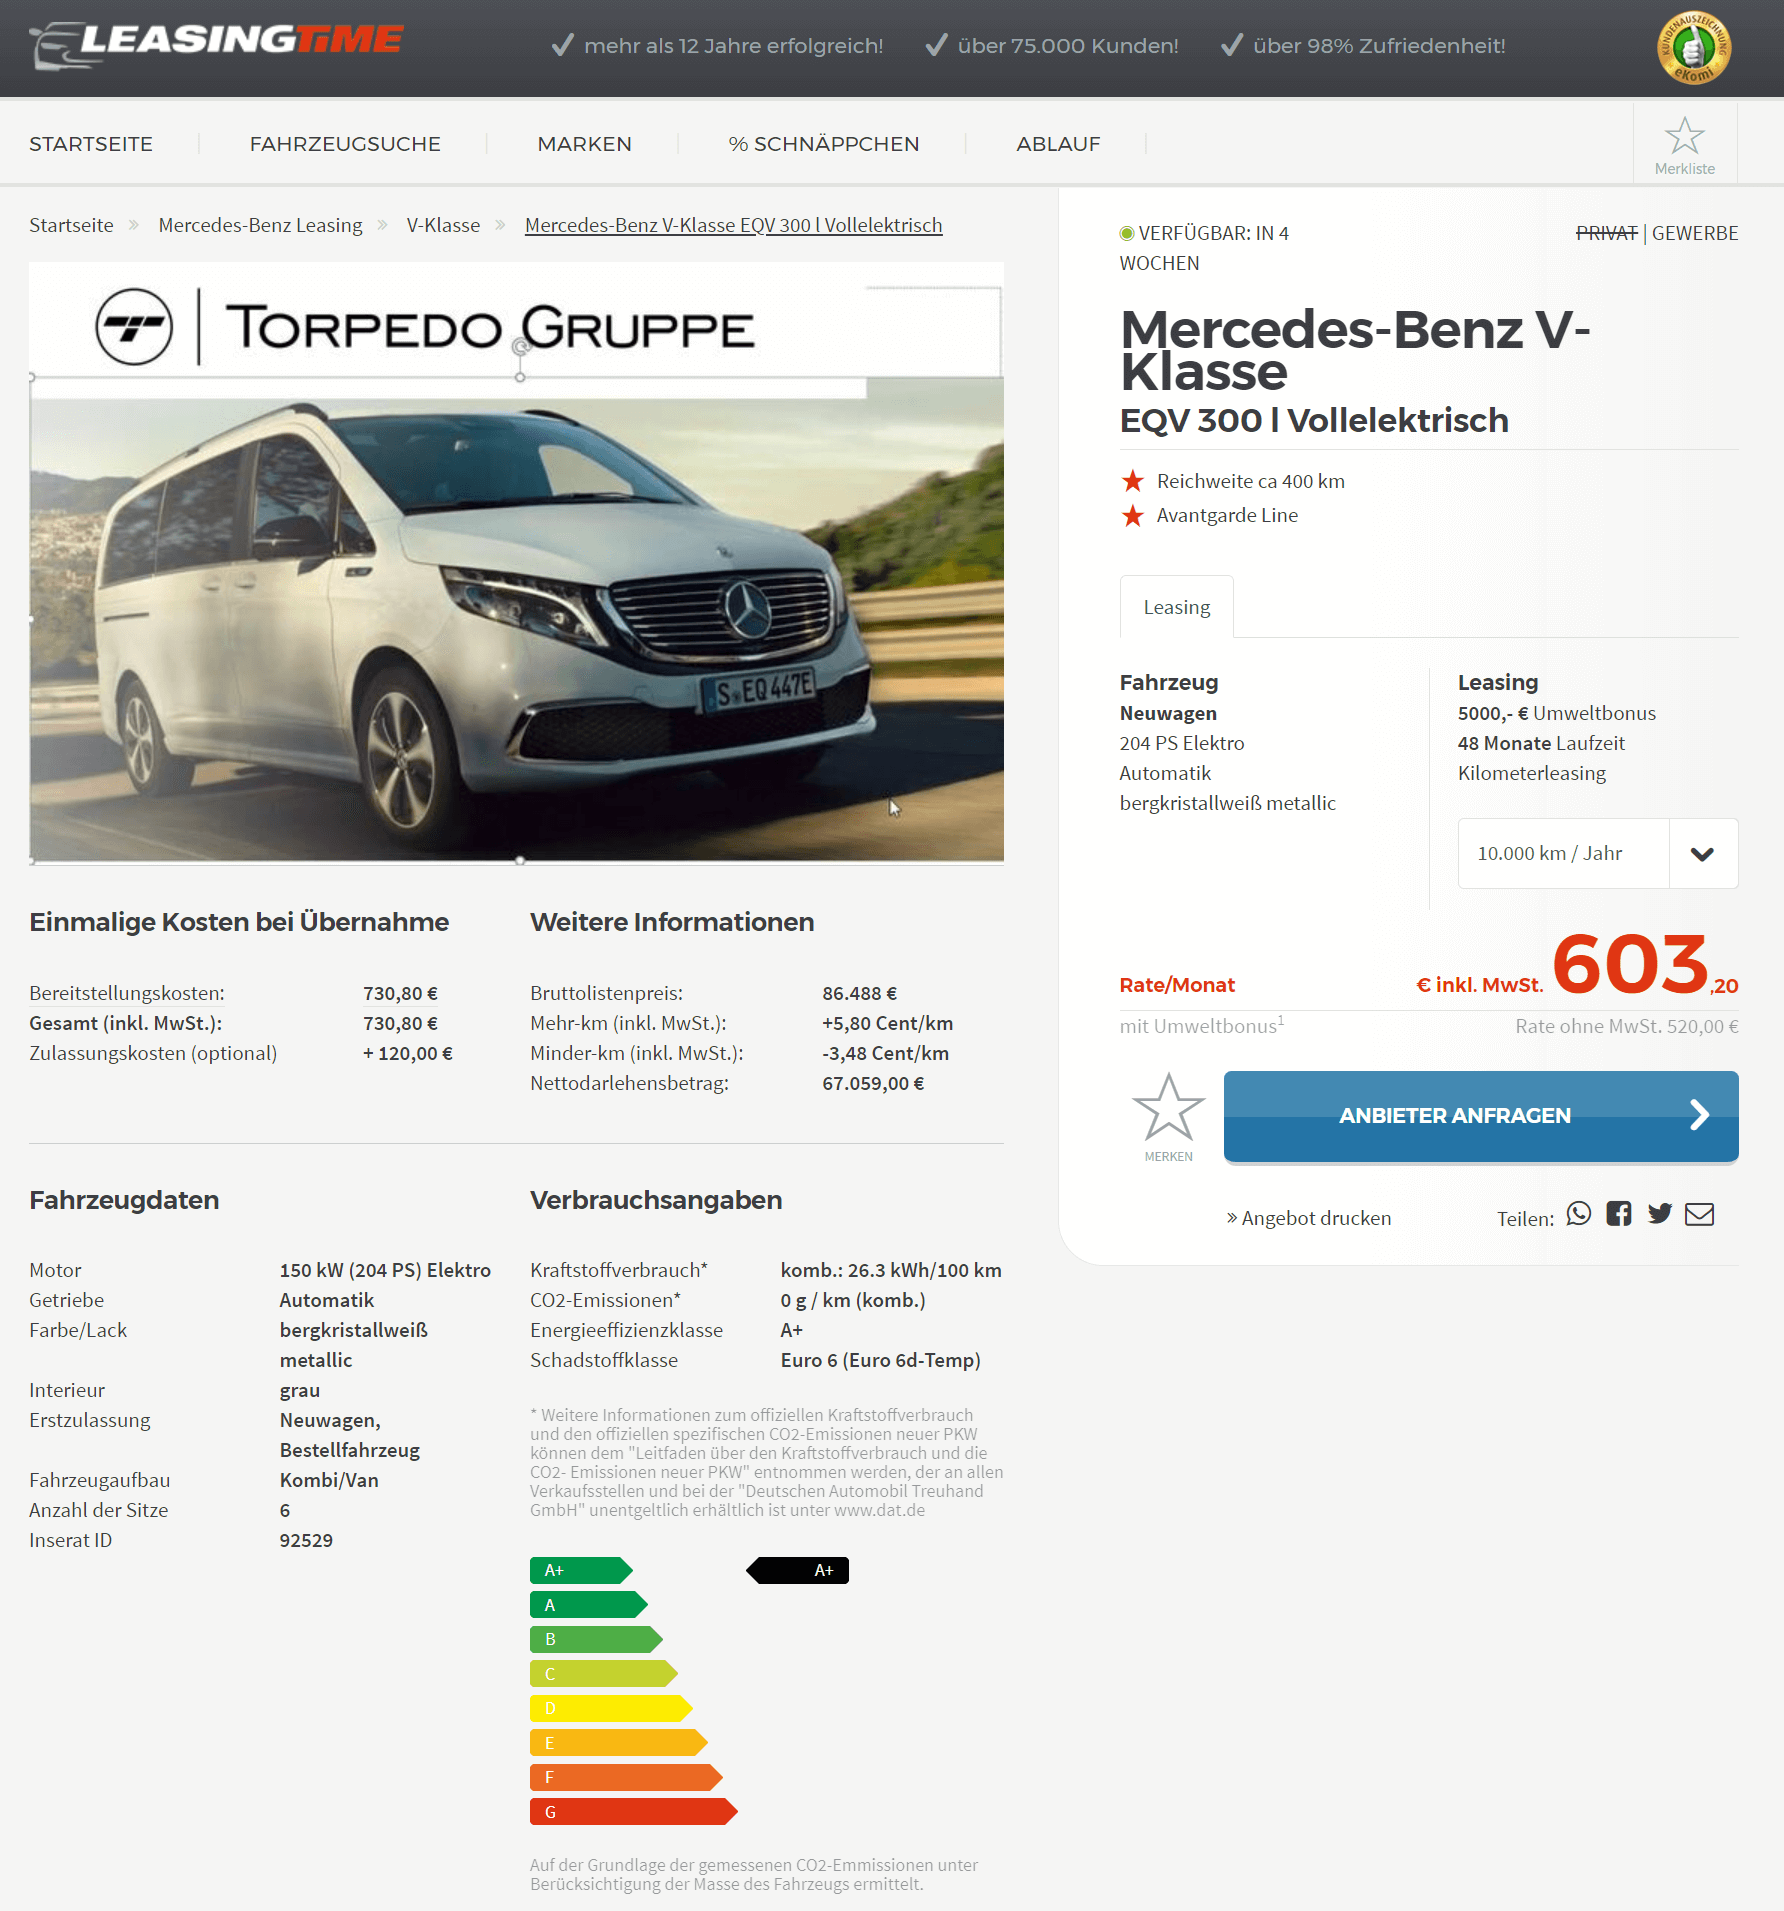
Task: Click 'mit Umweltbonus' footnote text
Action: pyautogui.click(x=1201, y=1026)
